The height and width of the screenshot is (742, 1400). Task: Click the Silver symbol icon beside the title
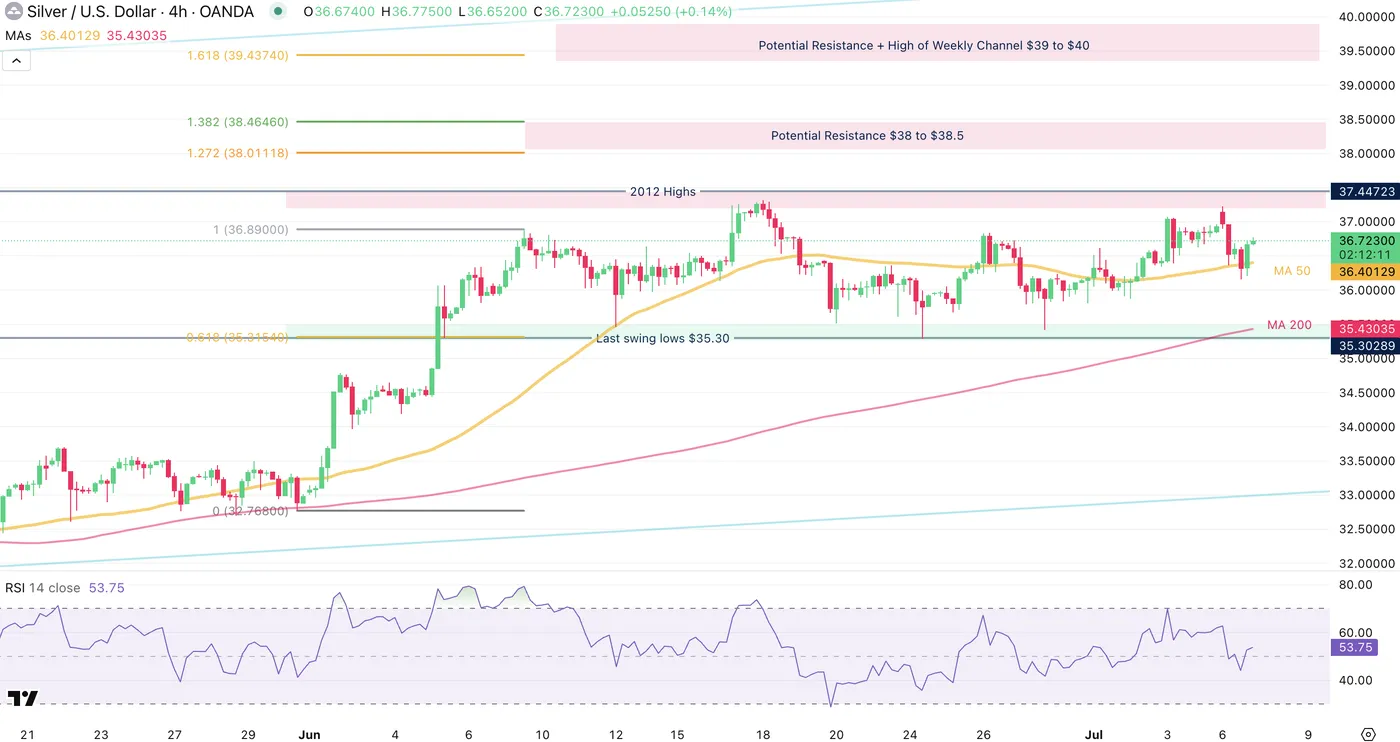[15, 12]
